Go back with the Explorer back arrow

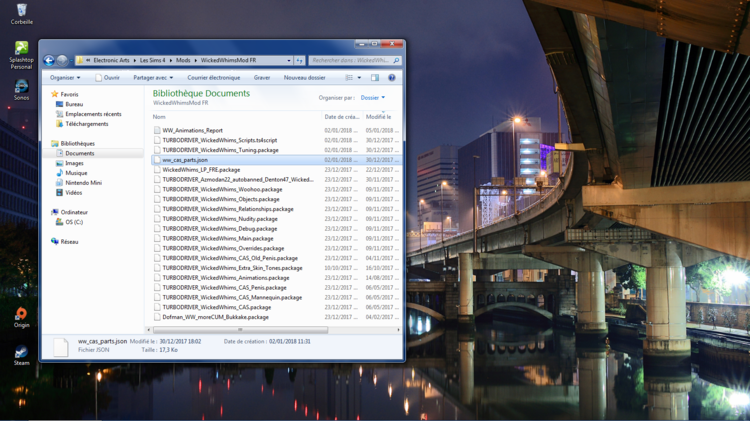point(49,60)
